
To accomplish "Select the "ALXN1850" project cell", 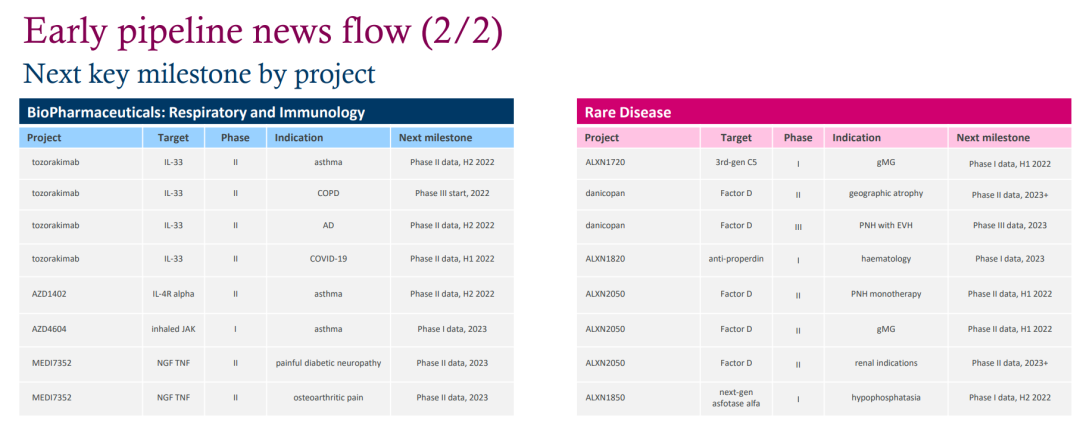I will tap(638, 398).
